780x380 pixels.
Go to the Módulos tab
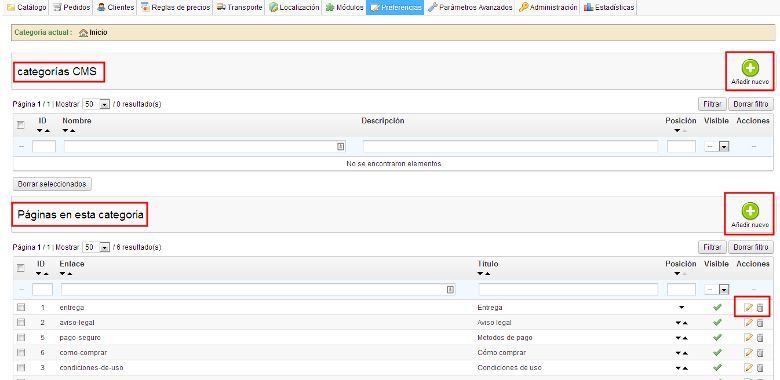tap(344, 7)
